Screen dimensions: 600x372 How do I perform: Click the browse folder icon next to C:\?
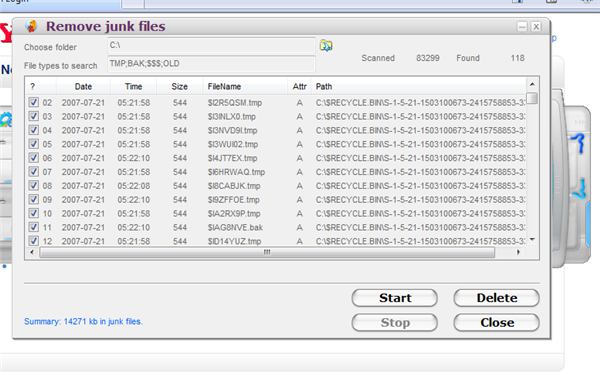click(x=326, y=46)
